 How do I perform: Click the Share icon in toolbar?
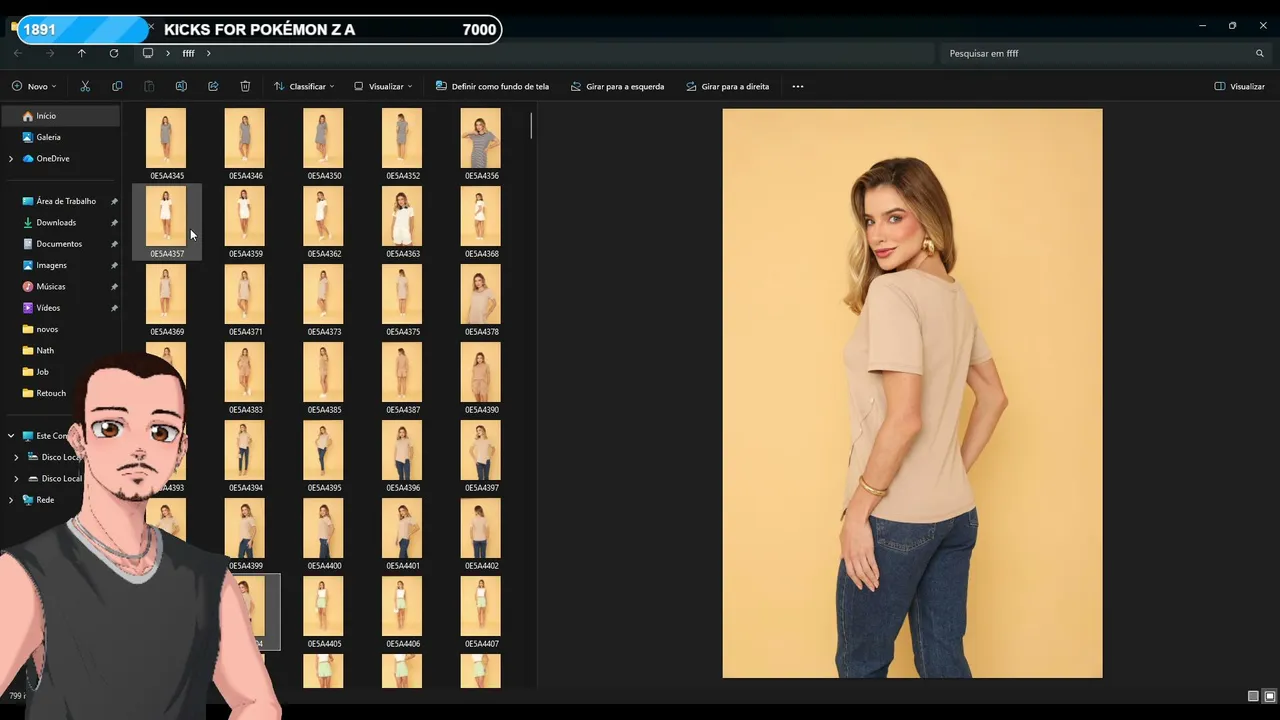click(213, 87)
